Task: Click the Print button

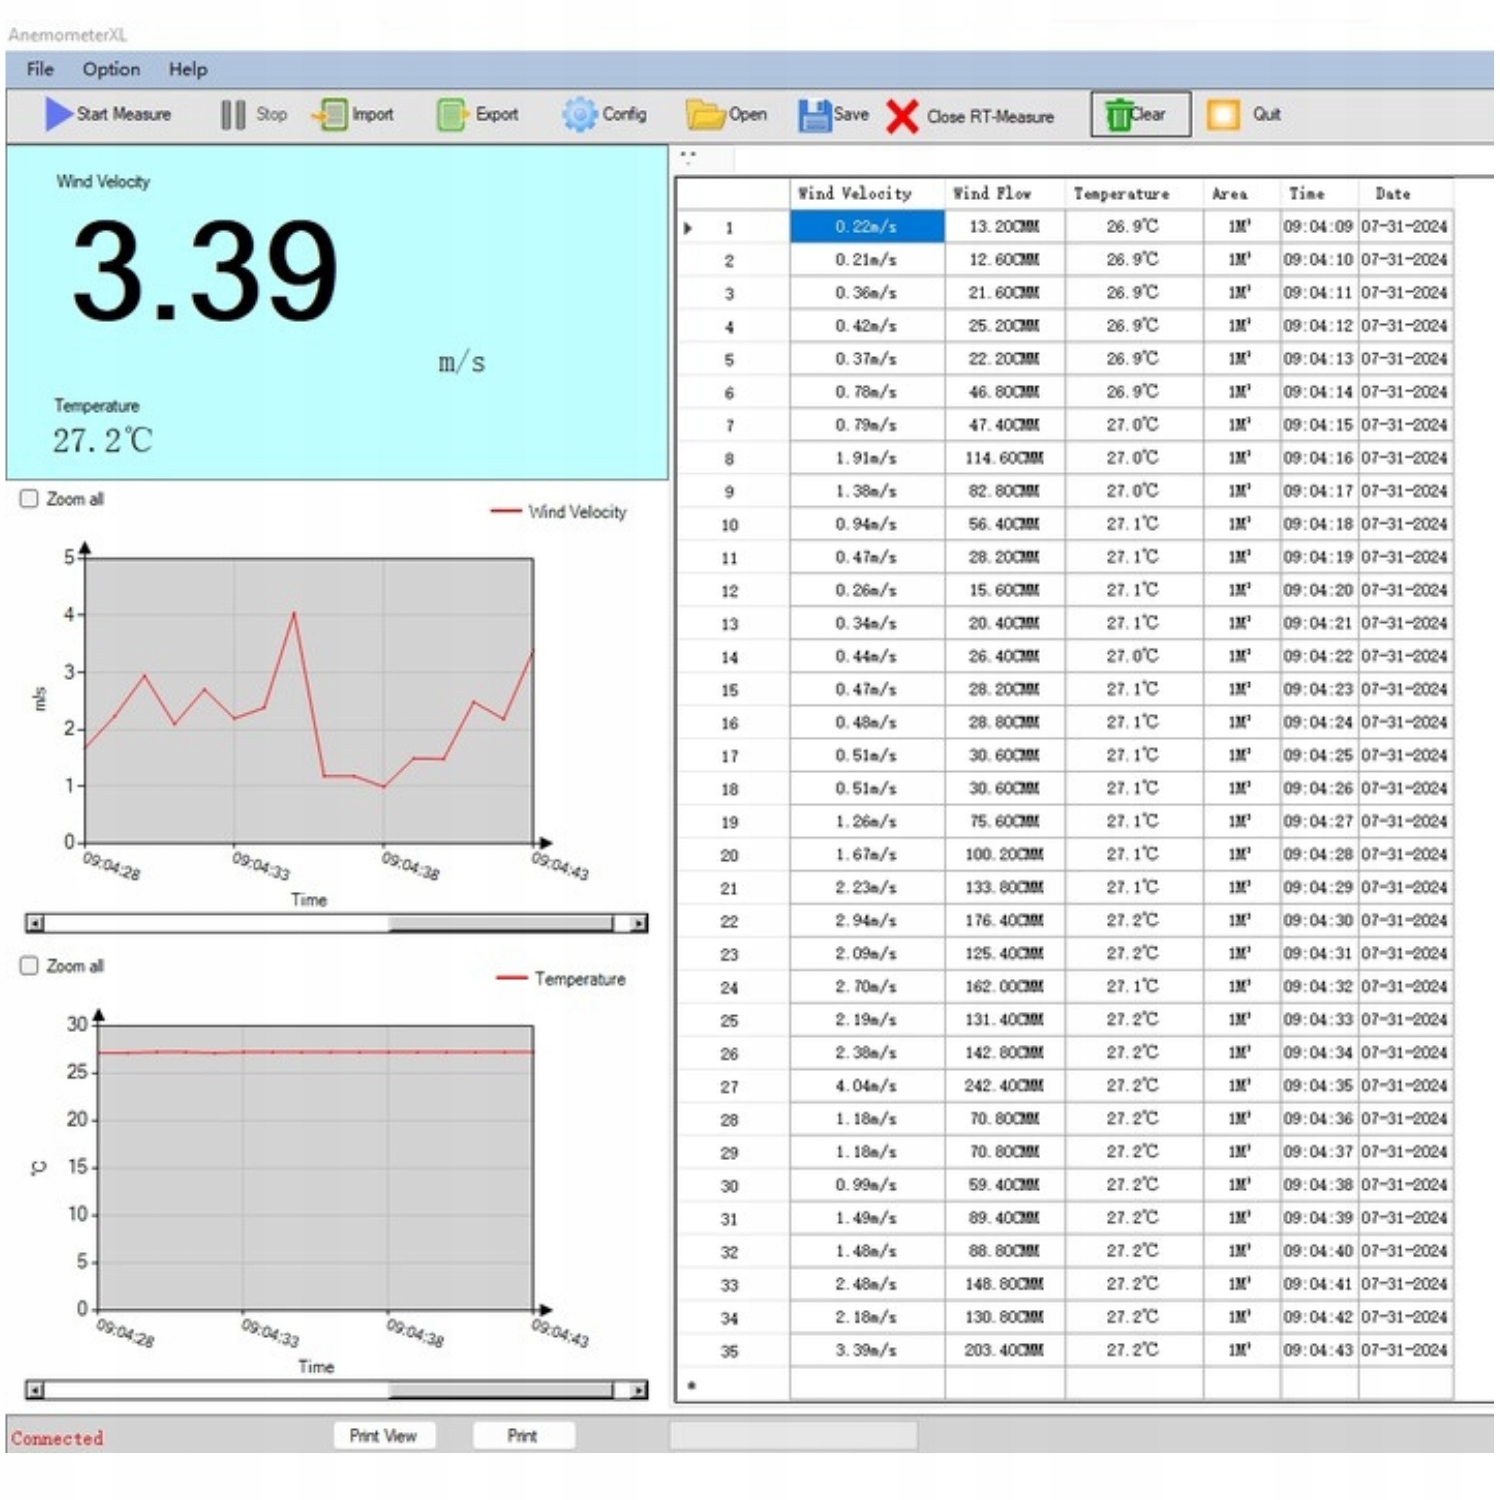Action: [522, 1435]
